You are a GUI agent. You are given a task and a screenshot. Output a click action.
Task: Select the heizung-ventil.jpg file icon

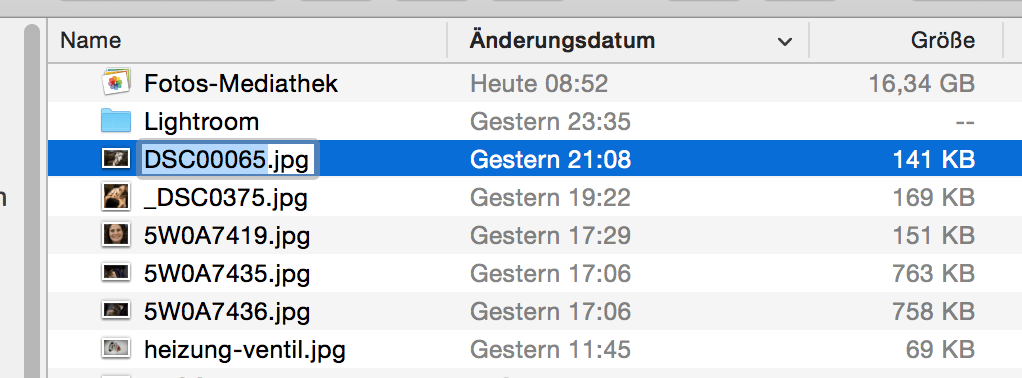click(x=116, y=348)
